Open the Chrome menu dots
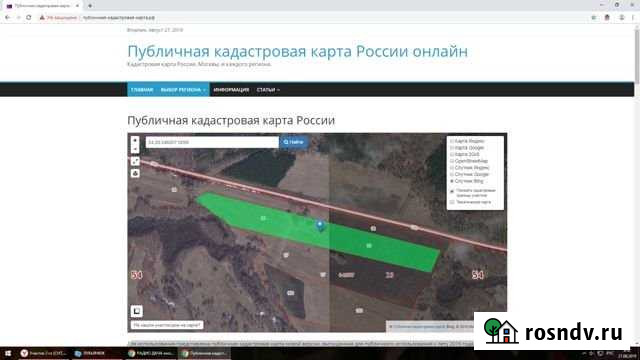Image resolution: width=640 pixels, height=360 pixels. [633, 18]
